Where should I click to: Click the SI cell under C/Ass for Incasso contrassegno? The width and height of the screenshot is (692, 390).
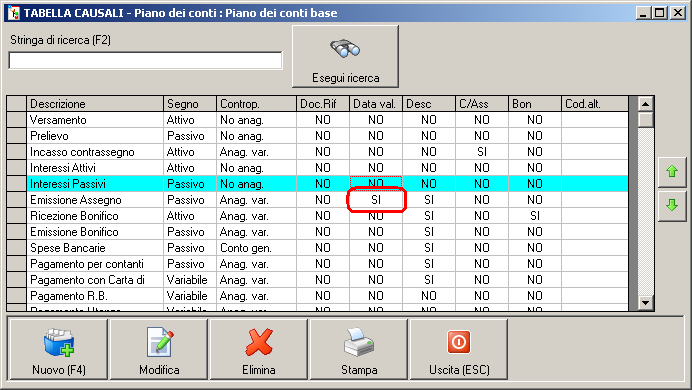tap(481, 152)
